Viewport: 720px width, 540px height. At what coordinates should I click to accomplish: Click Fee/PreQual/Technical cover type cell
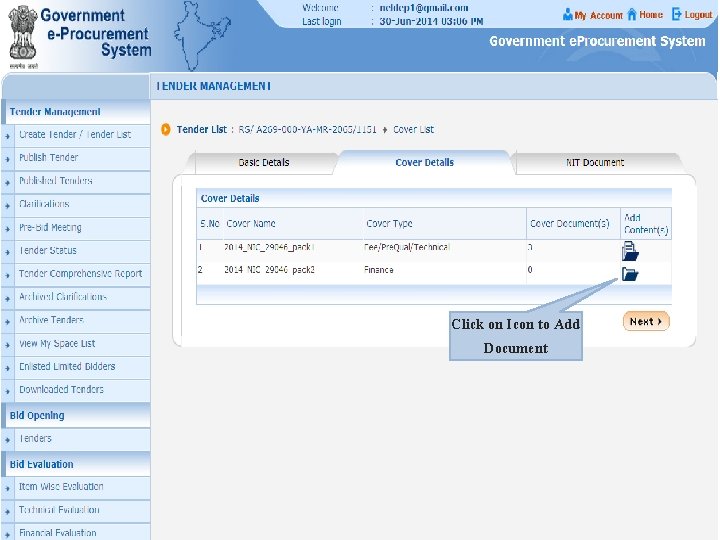pos(407,247)
